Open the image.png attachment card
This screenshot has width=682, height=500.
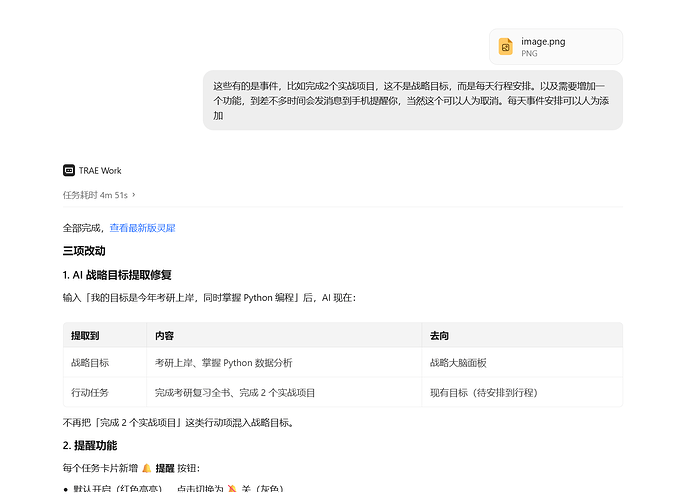pyautogui.click(x=556, y=47)
